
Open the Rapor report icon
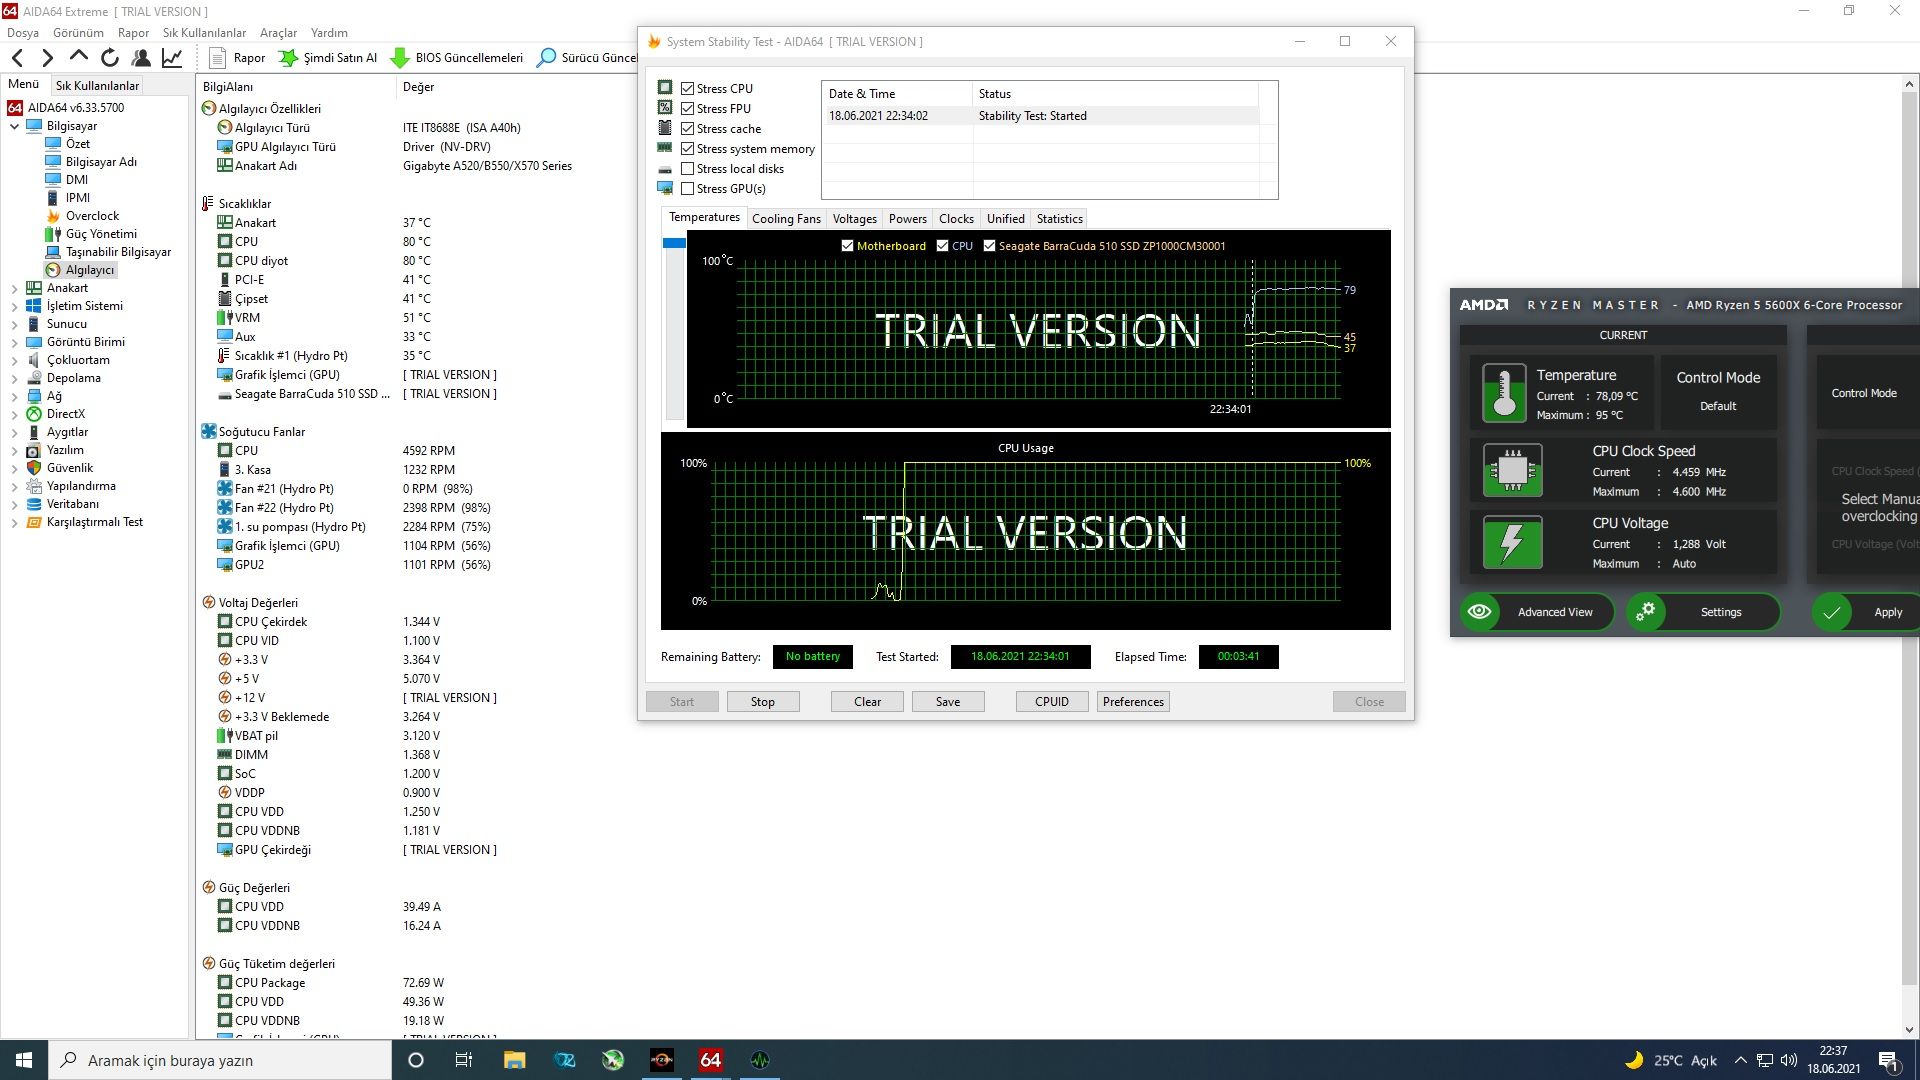218,58
